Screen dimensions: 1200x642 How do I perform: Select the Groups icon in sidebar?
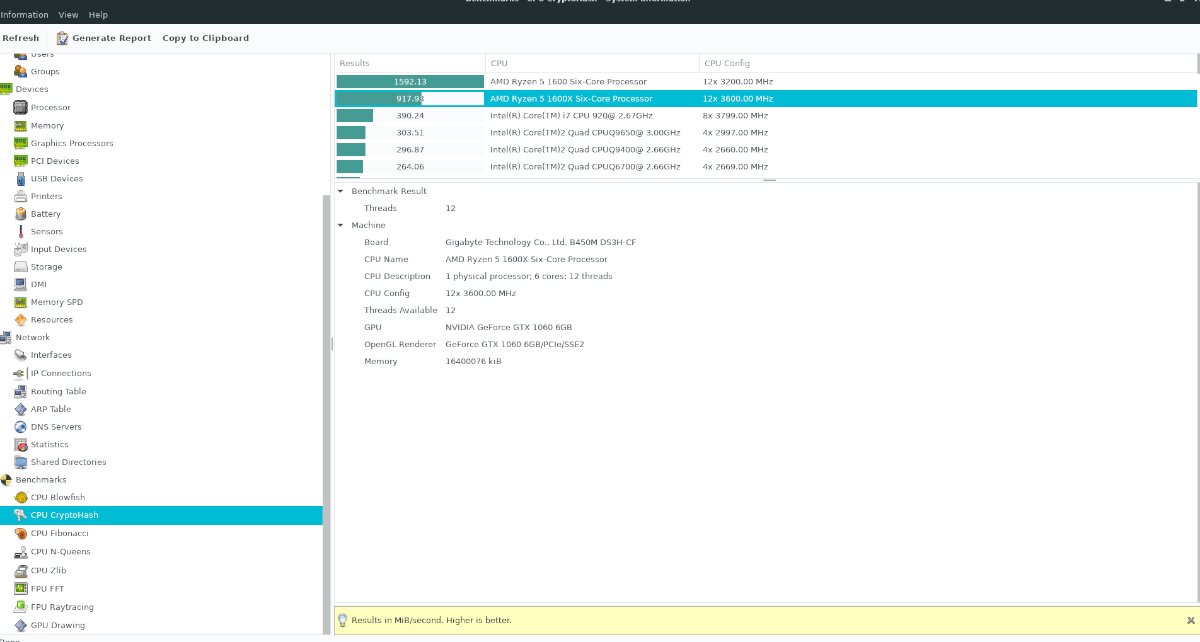[21, 71]
